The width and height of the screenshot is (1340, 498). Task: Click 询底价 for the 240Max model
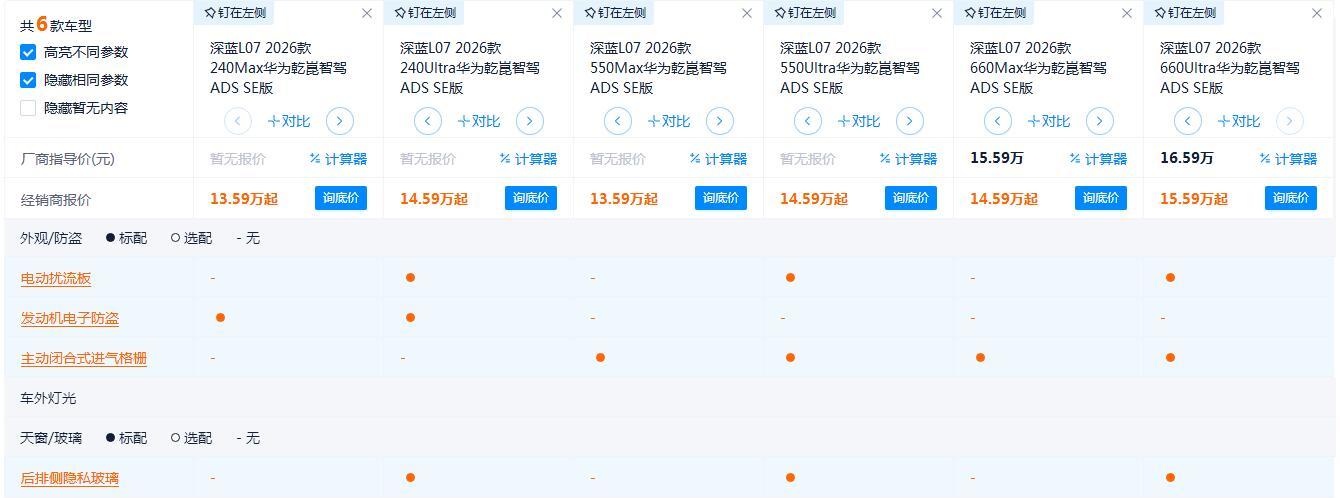(x=341, y=198)
